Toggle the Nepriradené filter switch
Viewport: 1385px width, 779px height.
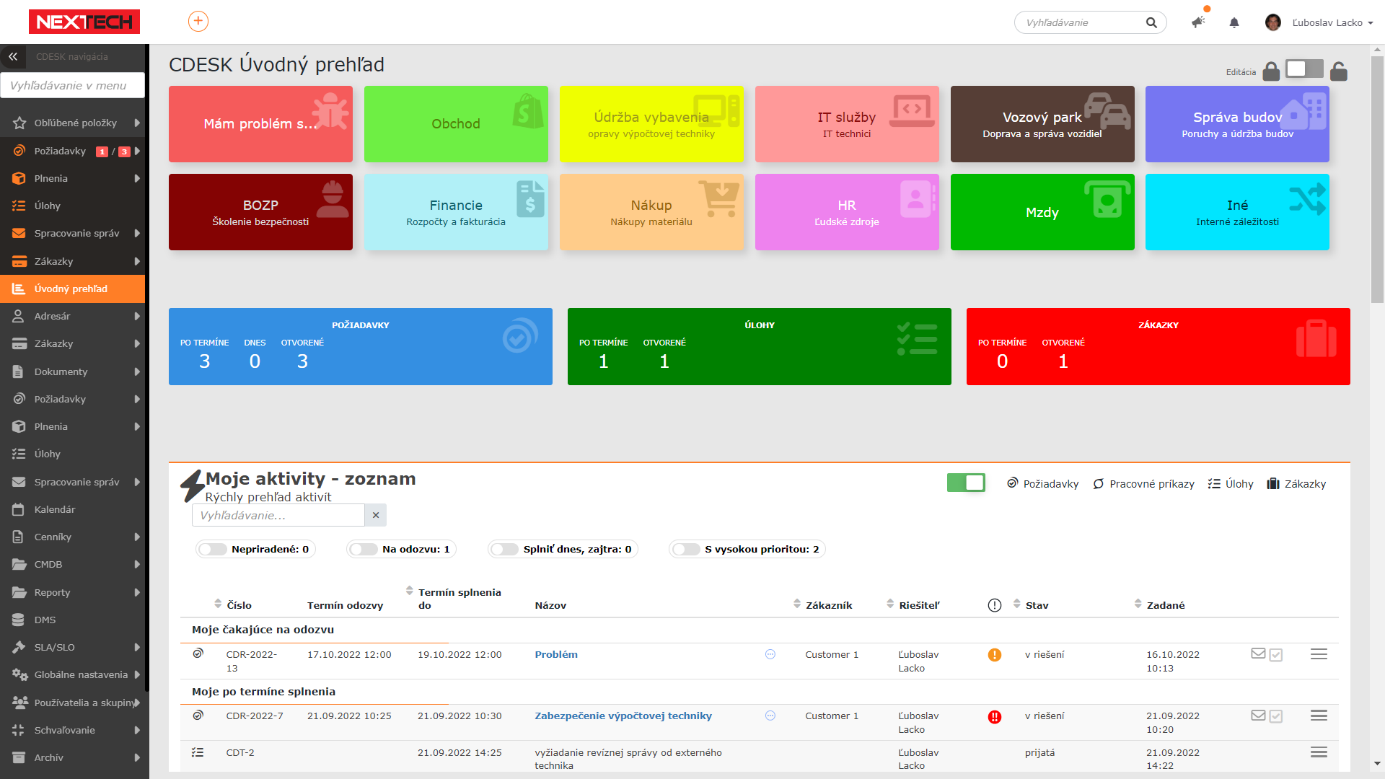212,549
